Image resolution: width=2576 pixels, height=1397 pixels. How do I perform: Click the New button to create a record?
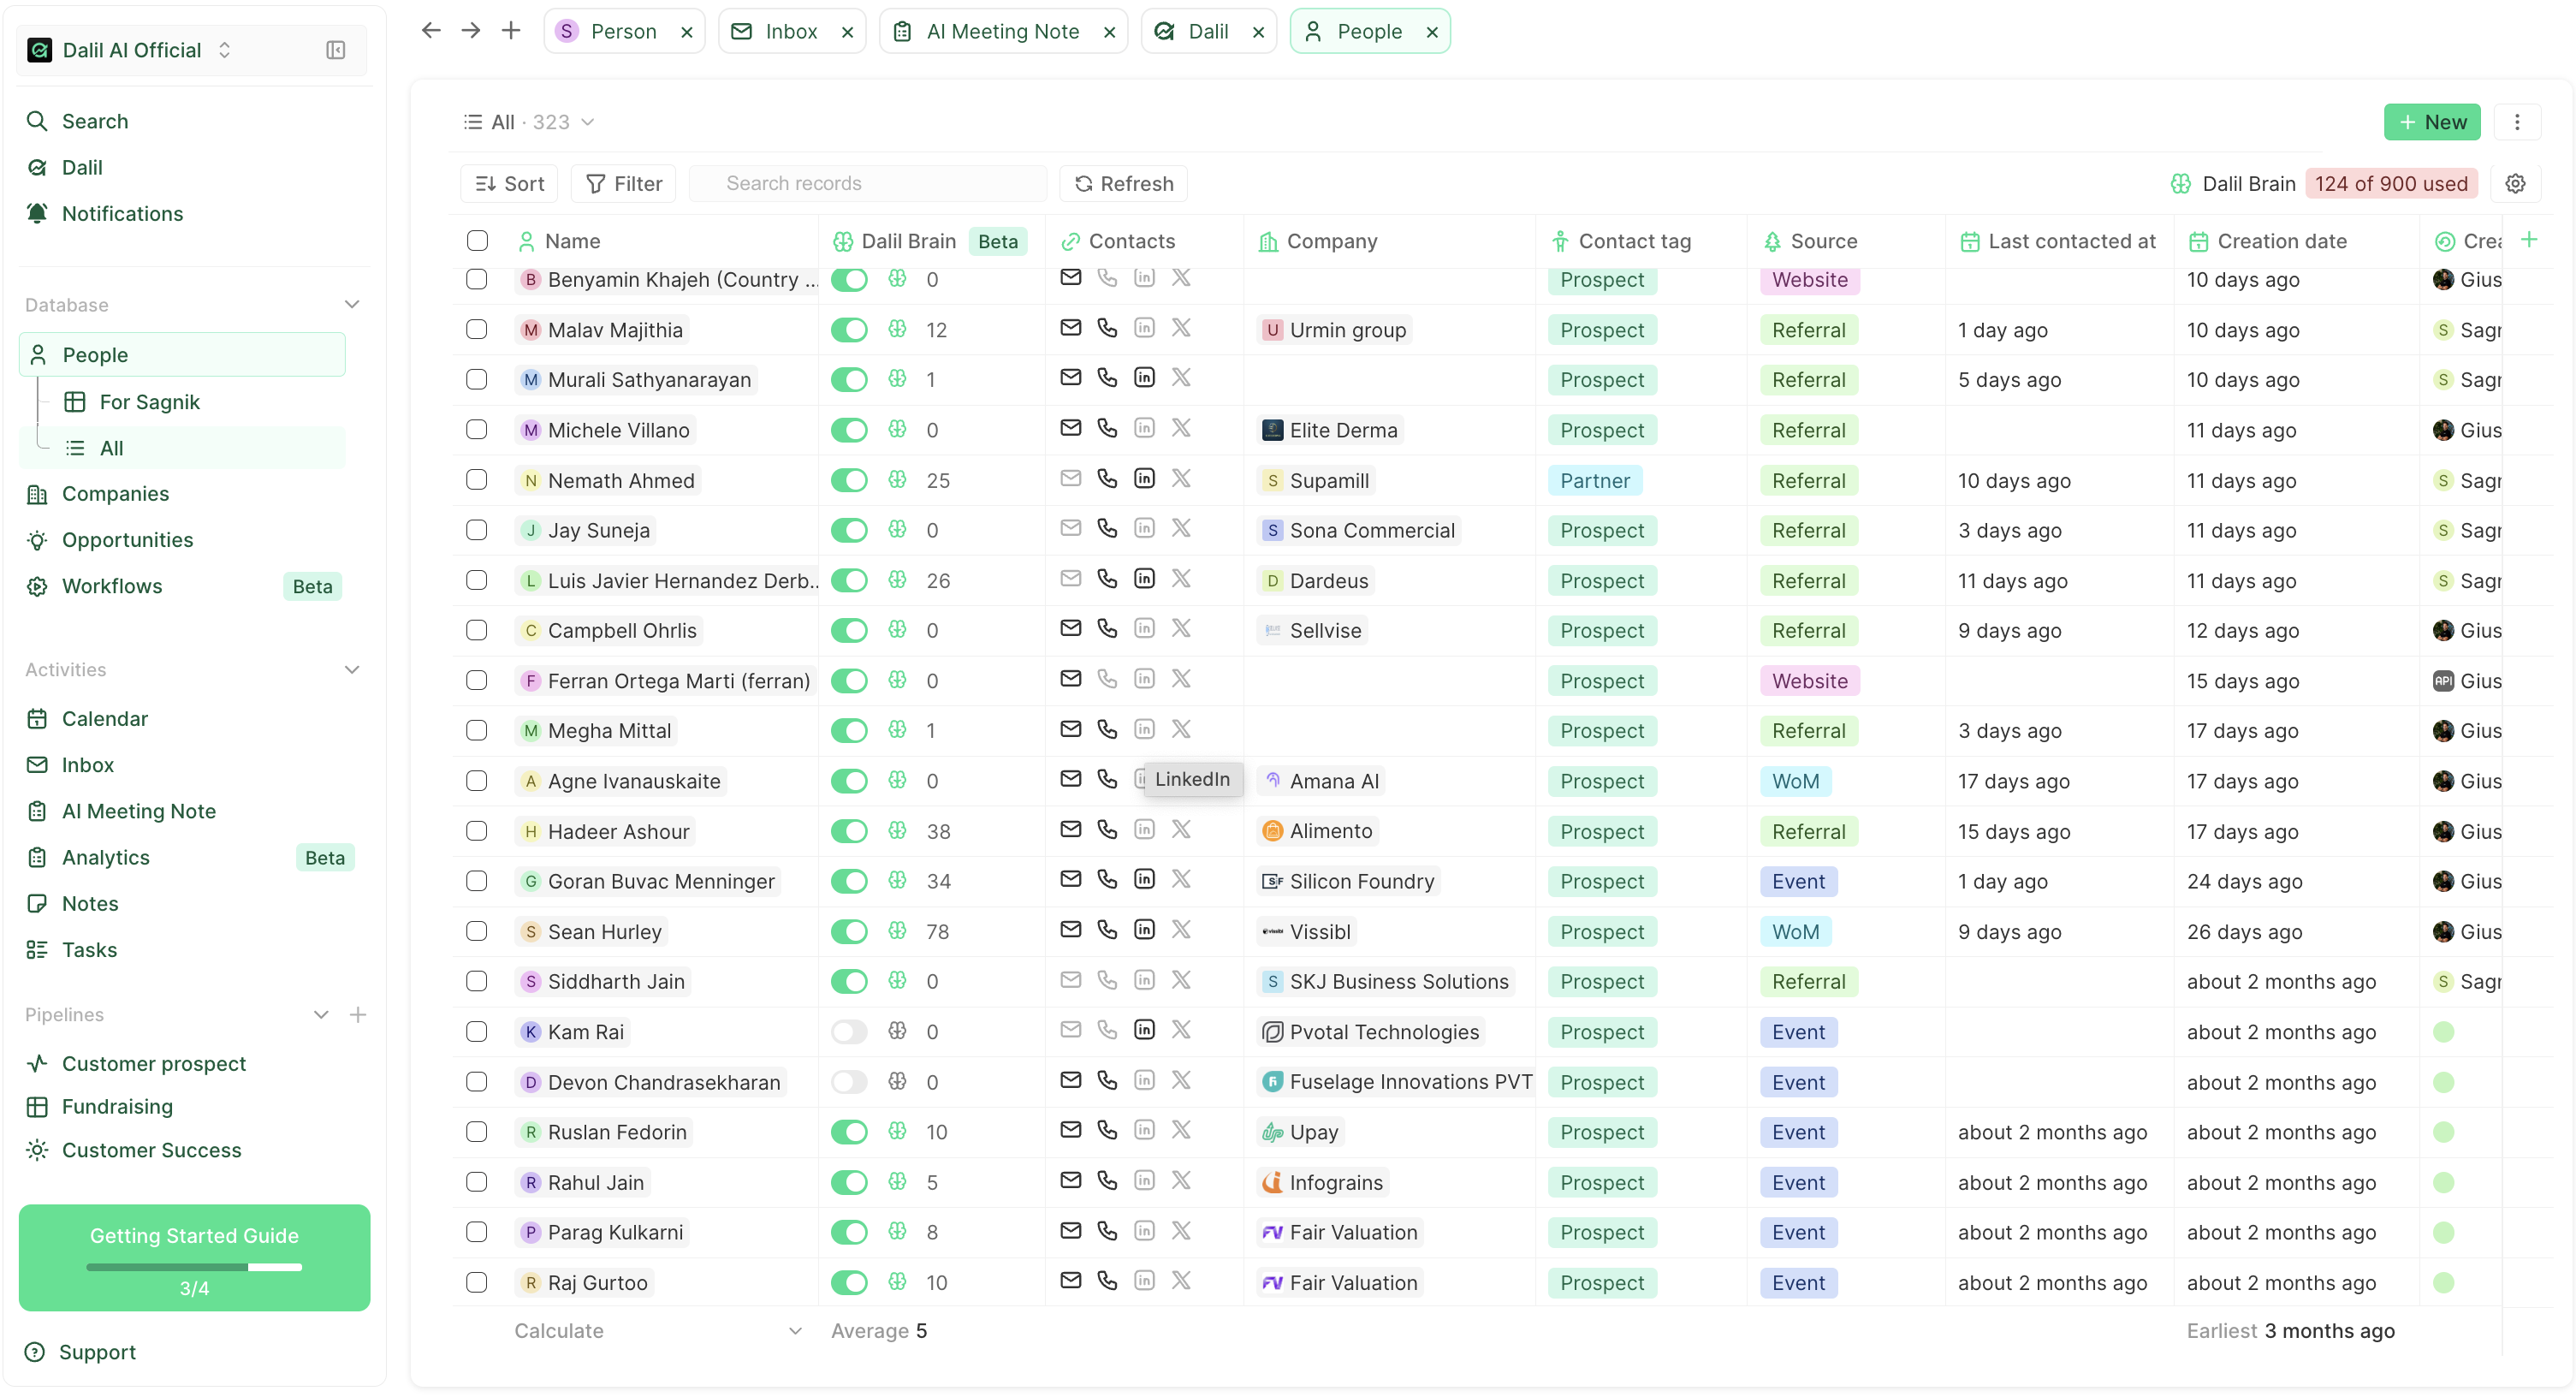pyautogui.click(x=2432, y=121)
